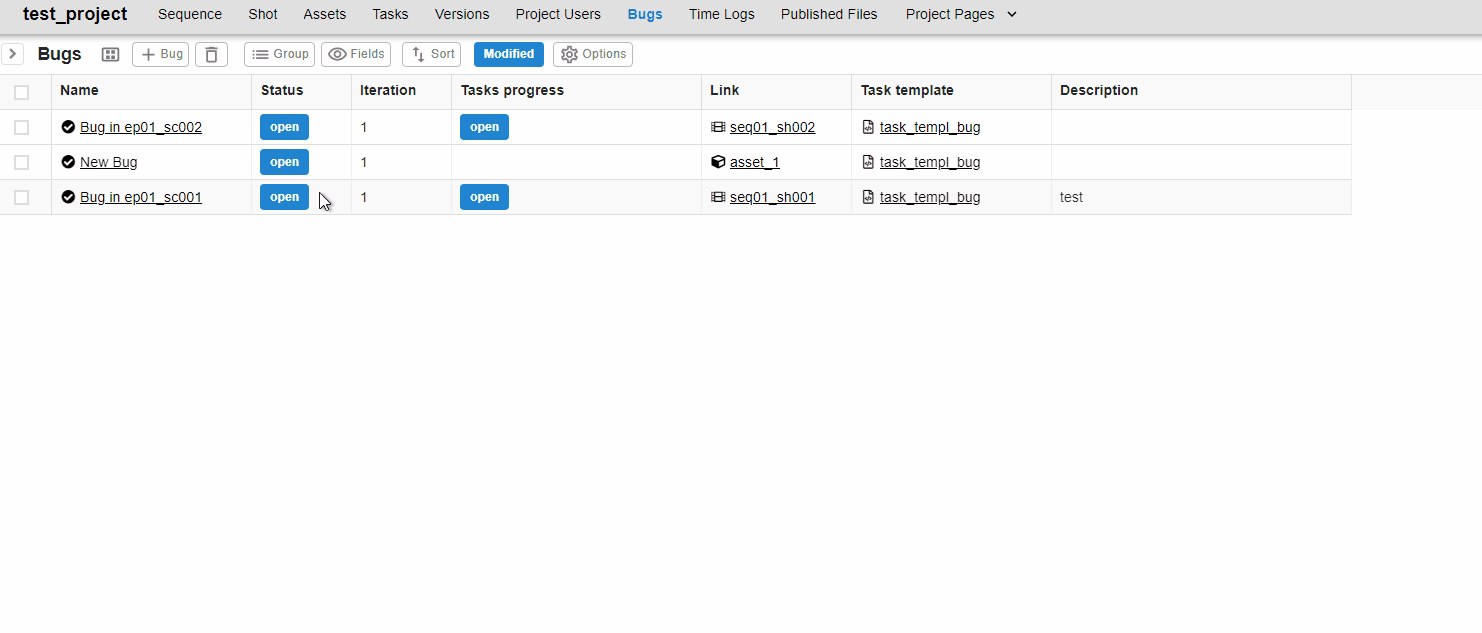Click the Sort arrows button
The image size is (1482, 633).
click(431, 54)
